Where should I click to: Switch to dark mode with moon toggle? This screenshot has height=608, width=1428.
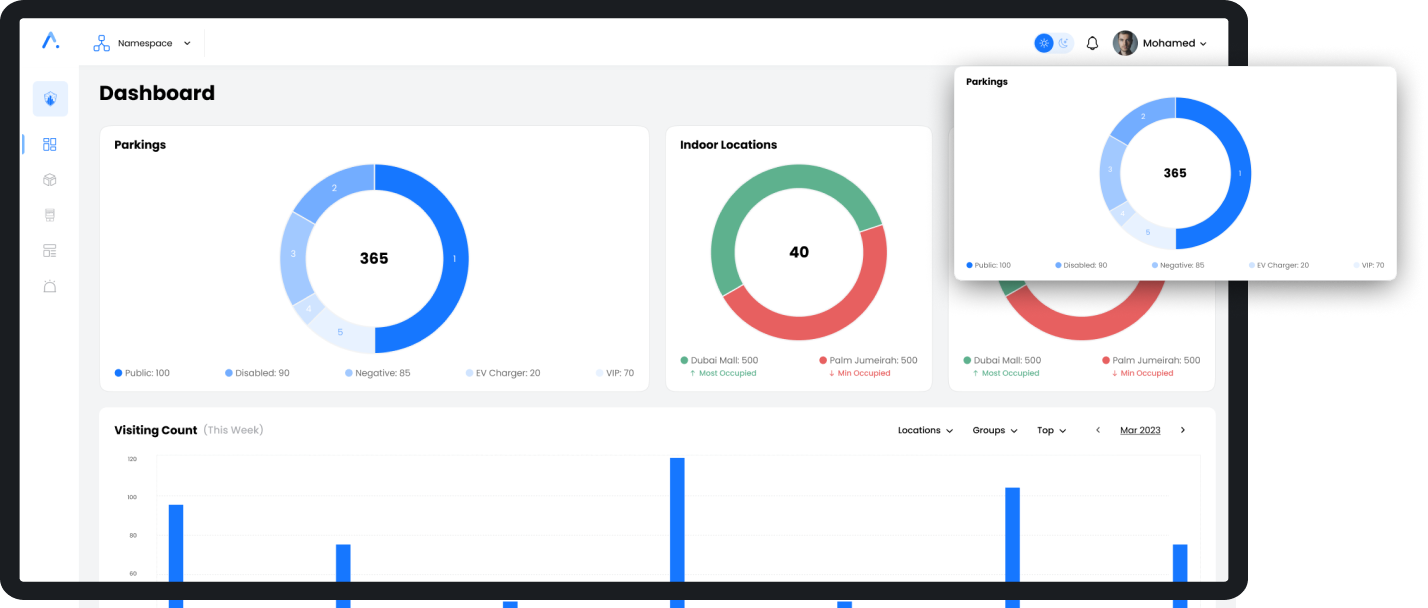[x=1064, y=43]
